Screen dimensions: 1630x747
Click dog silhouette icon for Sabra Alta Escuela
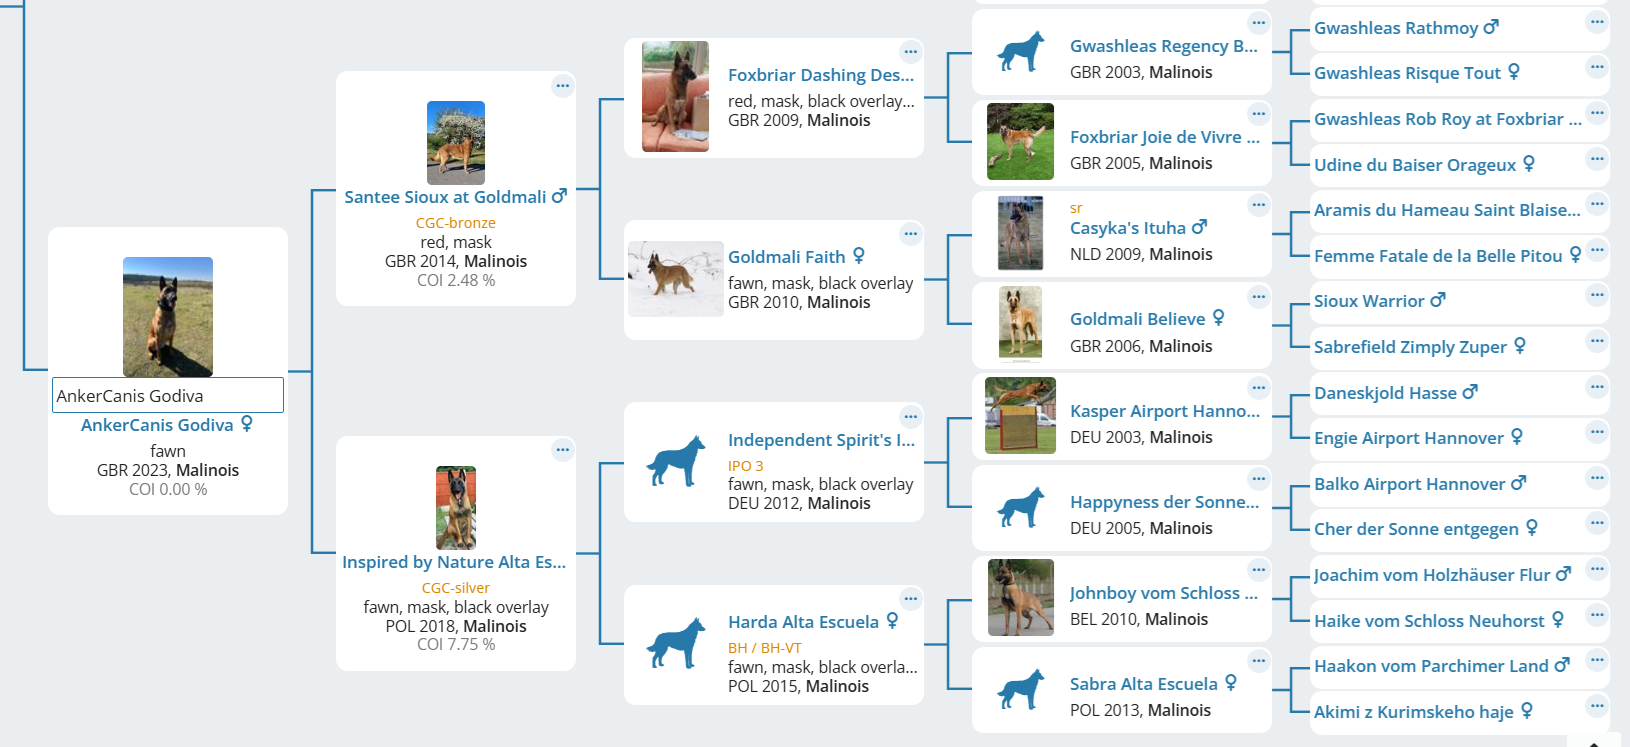pos(1021,689)
